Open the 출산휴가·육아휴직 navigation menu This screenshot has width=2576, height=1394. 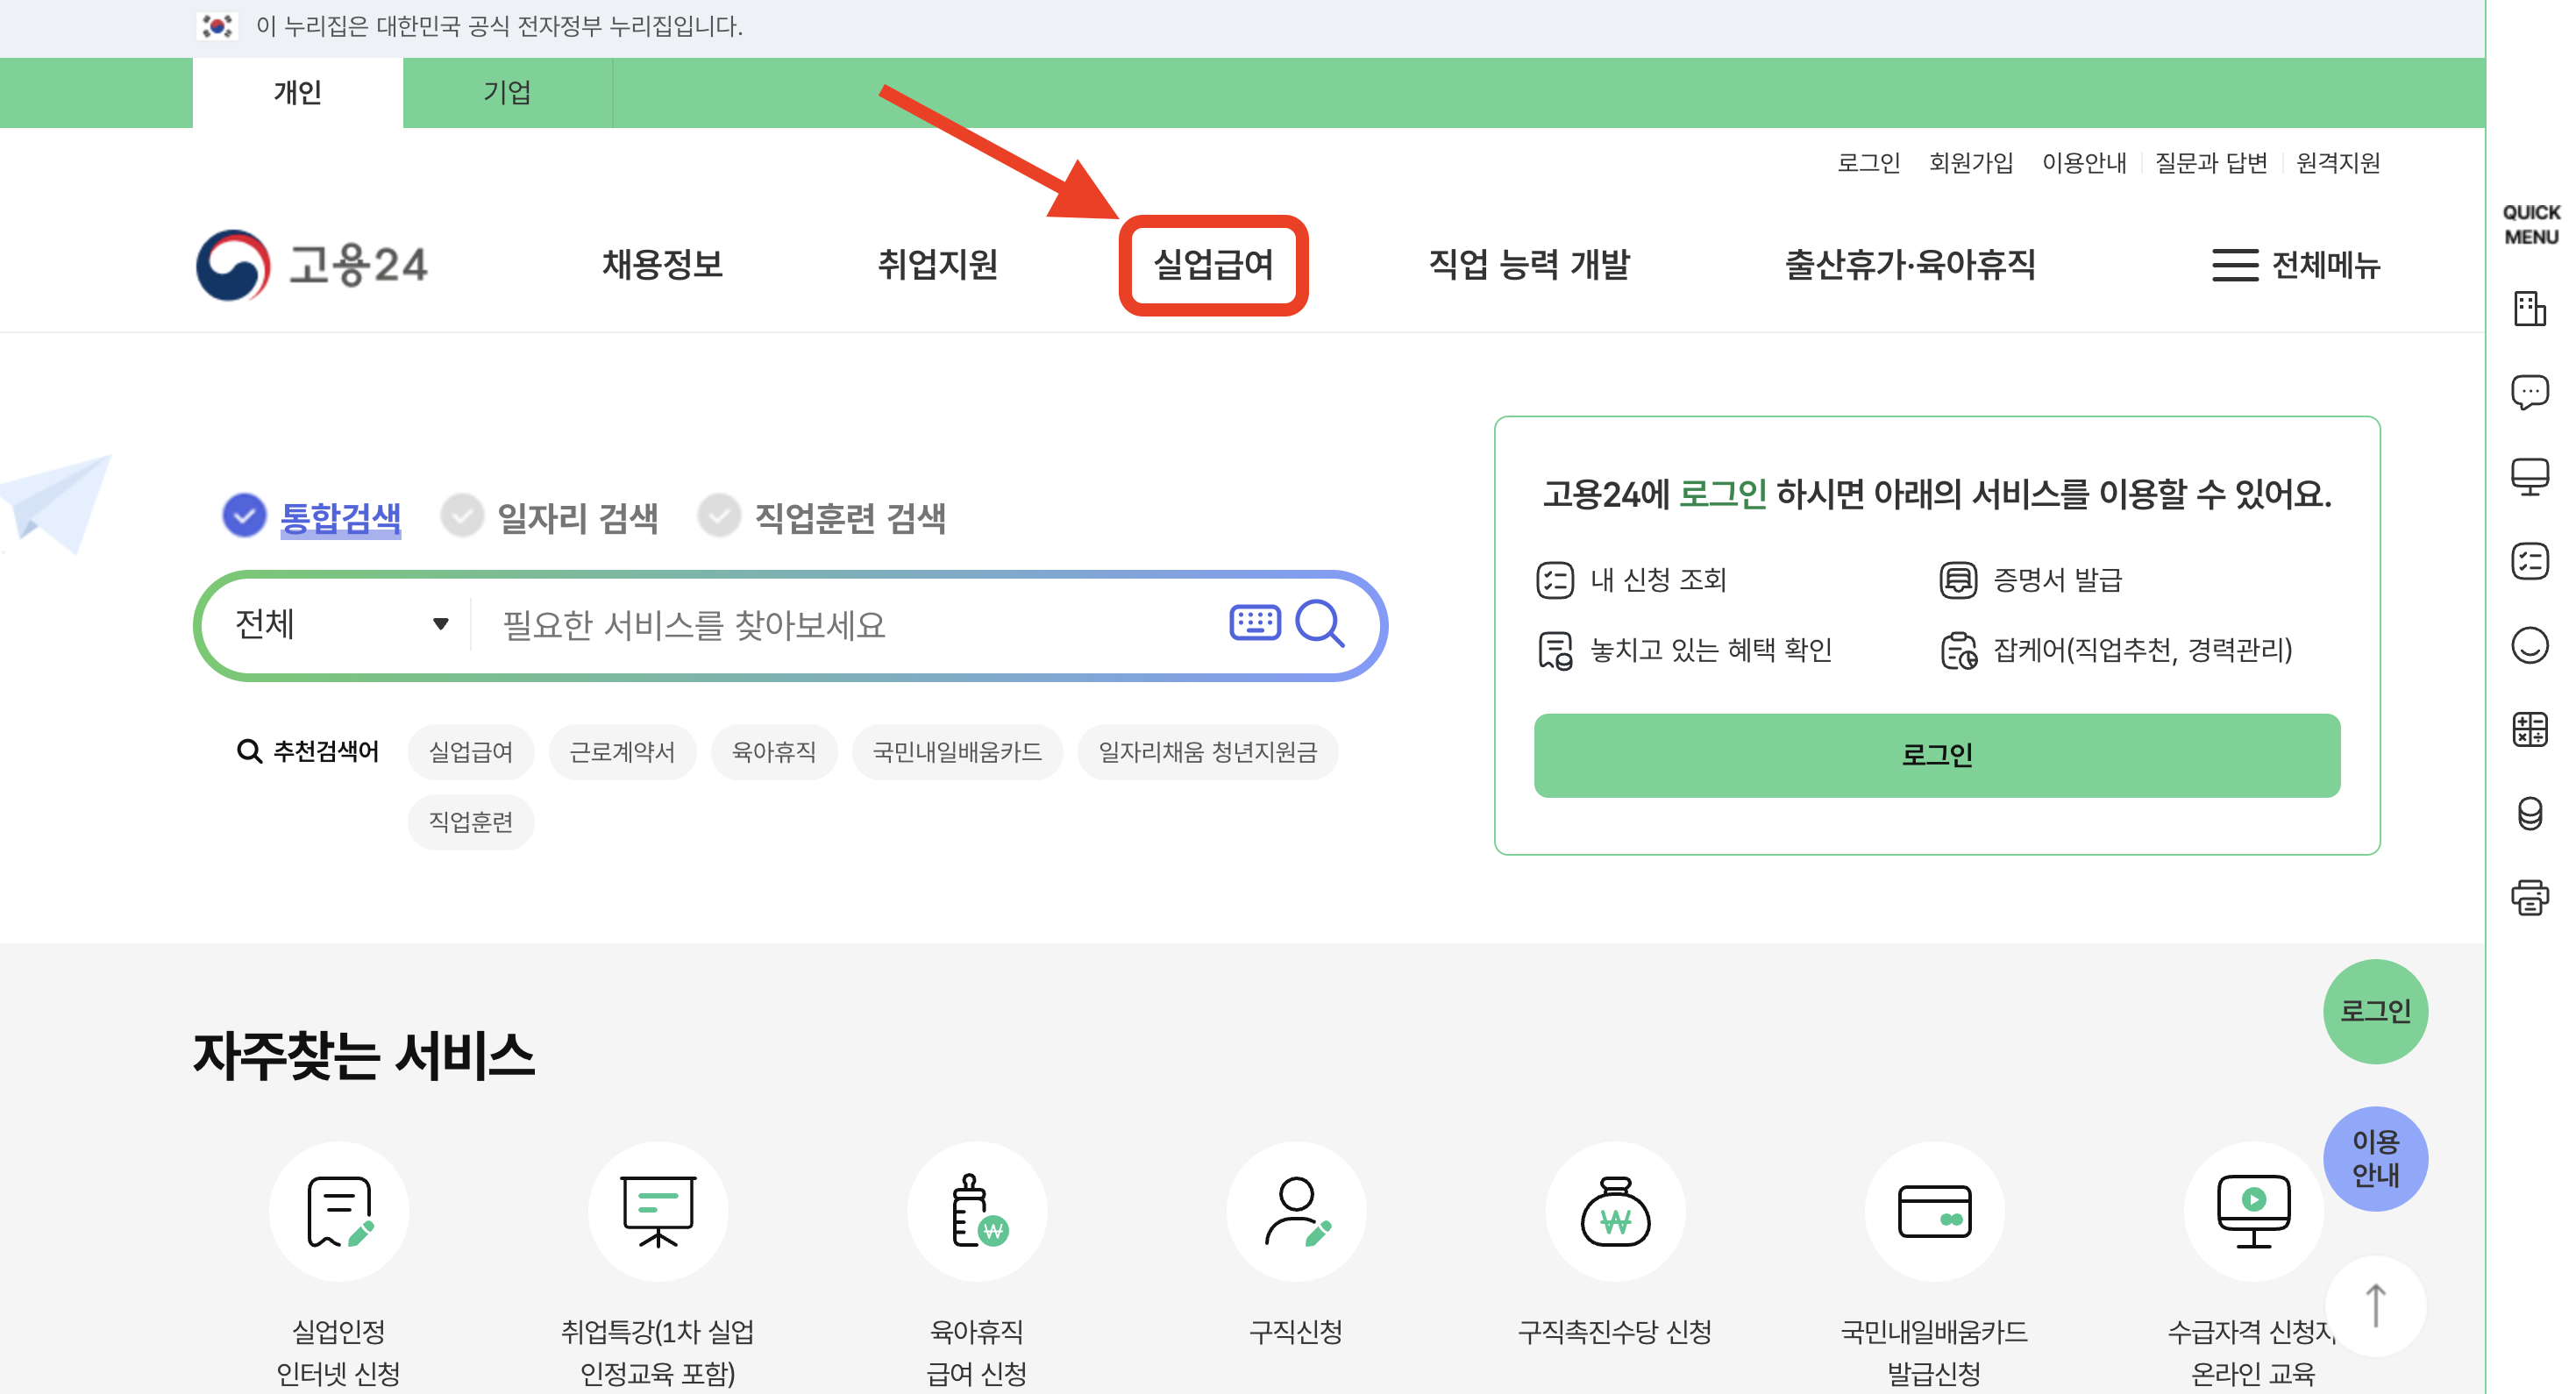tap(1909, 265)
